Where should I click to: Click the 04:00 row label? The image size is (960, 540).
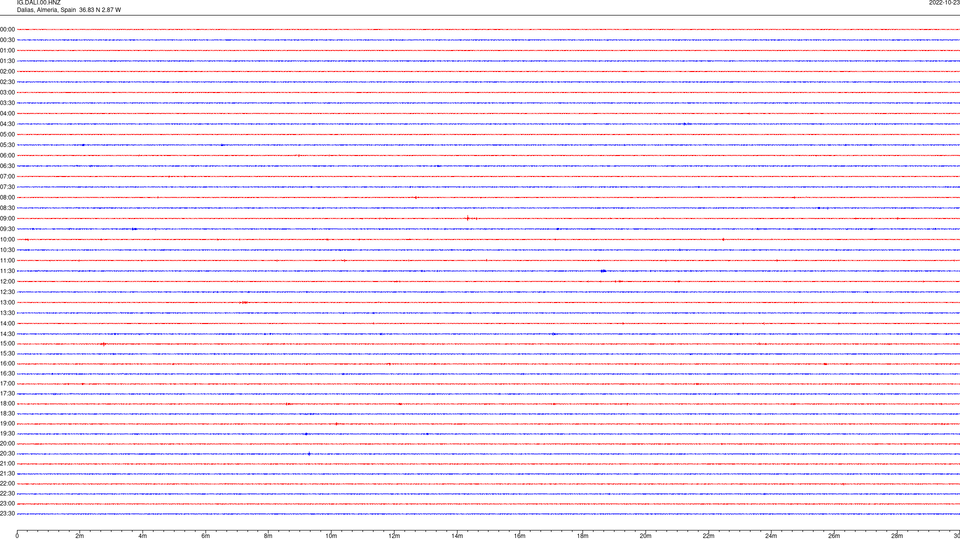7,113
